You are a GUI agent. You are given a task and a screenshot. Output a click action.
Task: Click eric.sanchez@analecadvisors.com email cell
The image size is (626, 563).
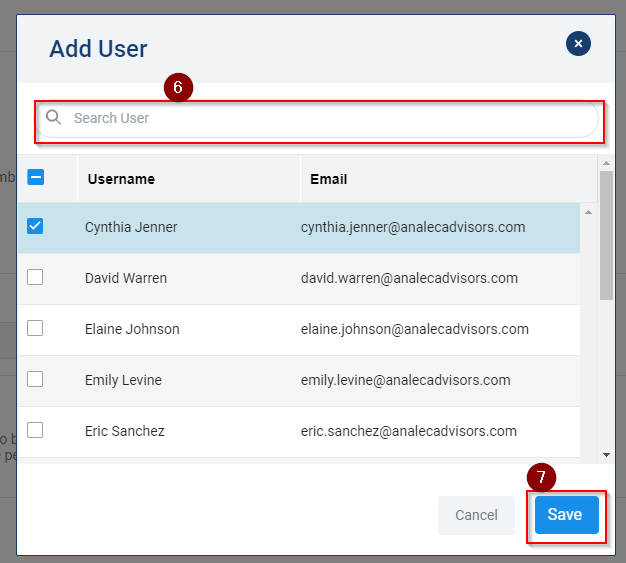pos(409,431)
